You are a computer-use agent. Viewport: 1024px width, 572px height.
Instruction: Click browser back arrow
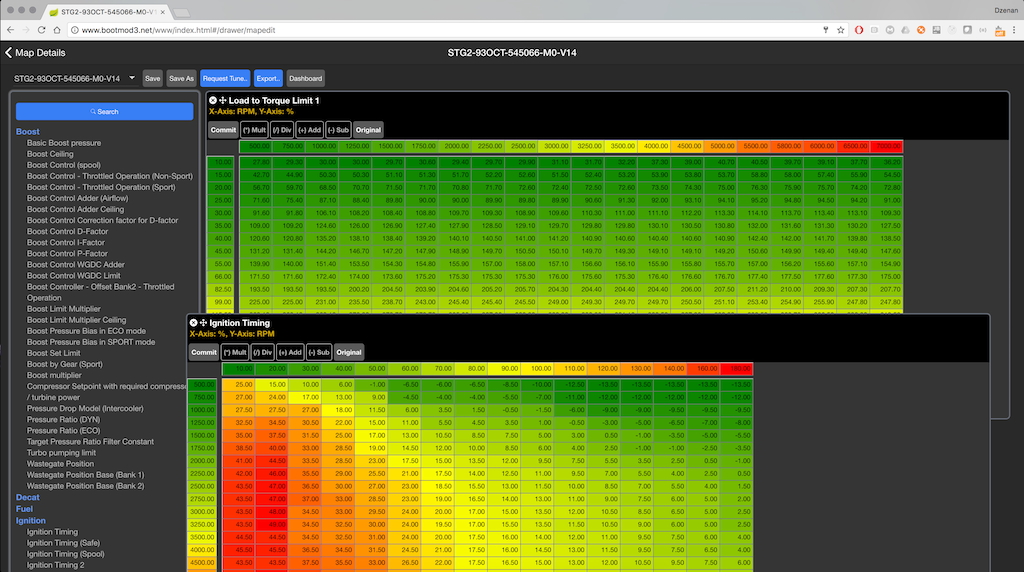point(10,30)
